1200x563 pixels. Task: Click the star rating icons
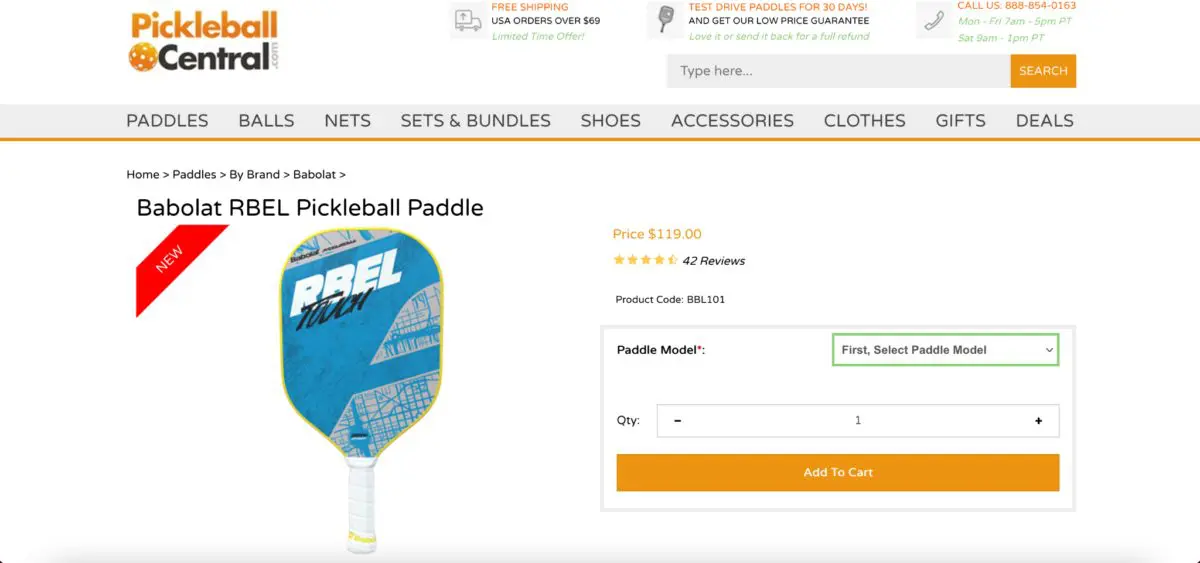pos(645,260)
